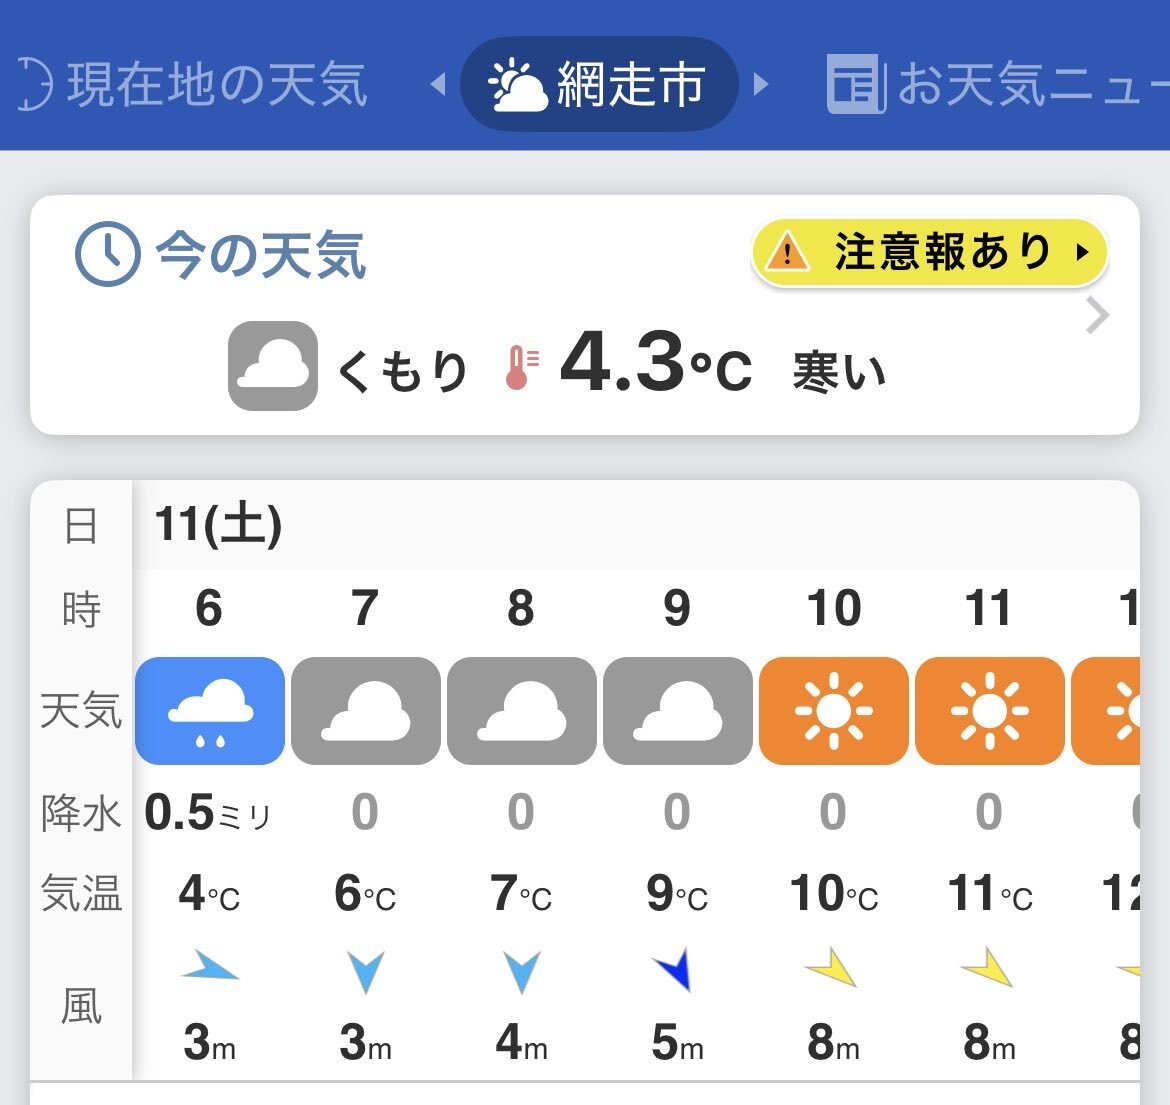Tap the yellow wind arrow at 10 o'clock

point(832,968)
